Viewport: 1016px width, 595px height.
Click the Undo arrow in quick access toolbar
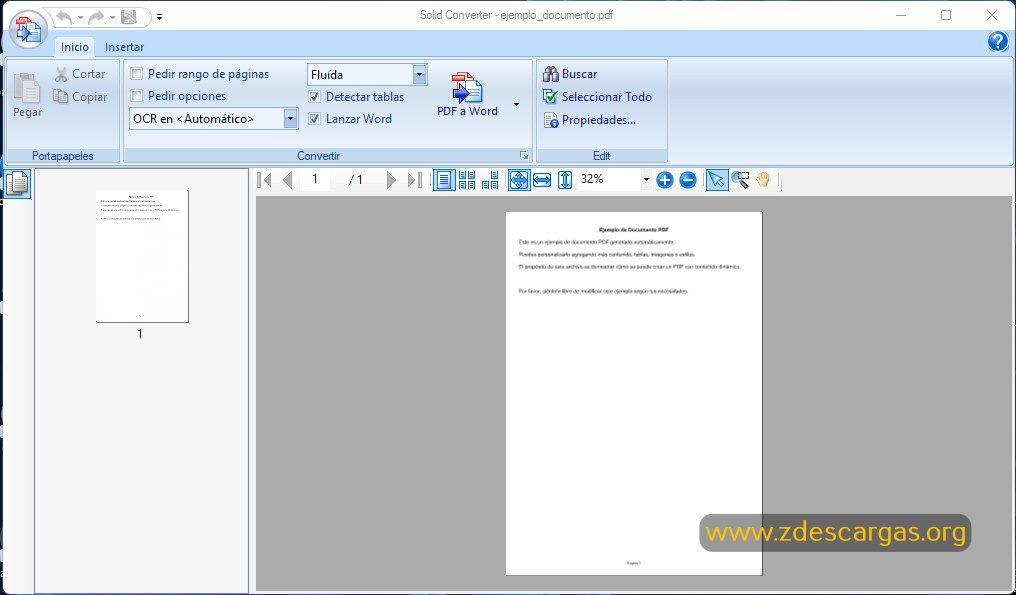pos(64,18)
